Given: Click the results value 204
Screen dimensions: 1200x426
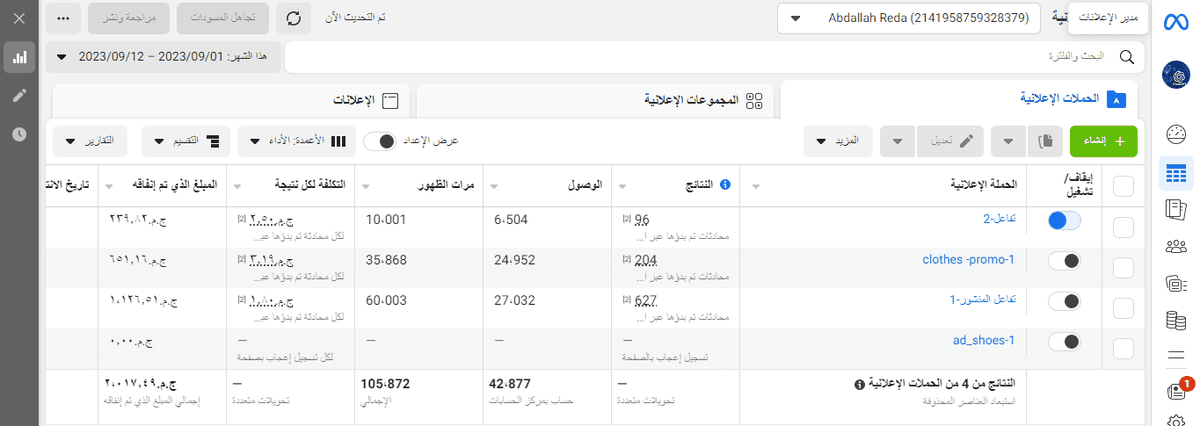Looking at the screenshot, I should (647, 260).
